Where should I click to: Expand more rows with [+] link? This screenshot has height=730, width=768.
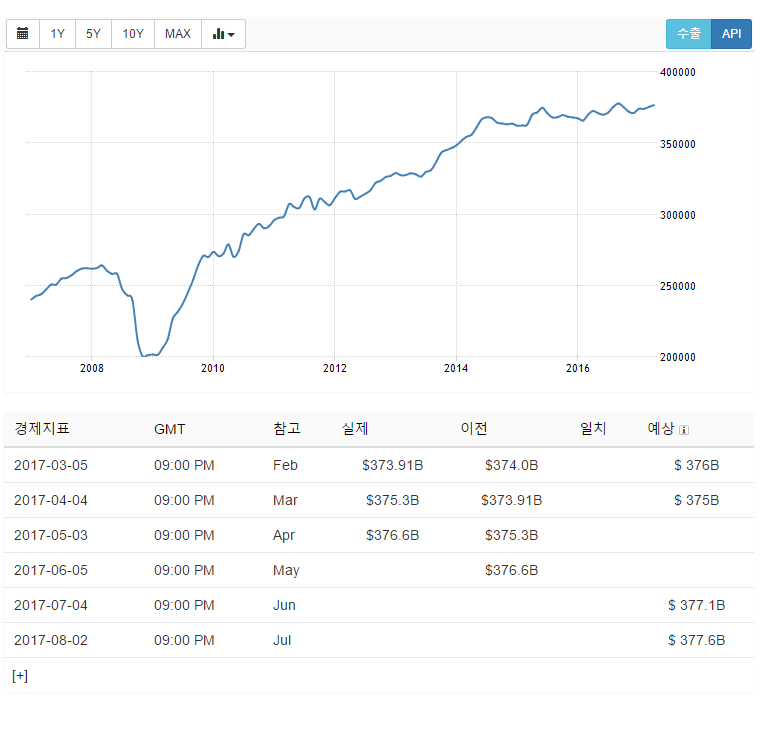20,676
